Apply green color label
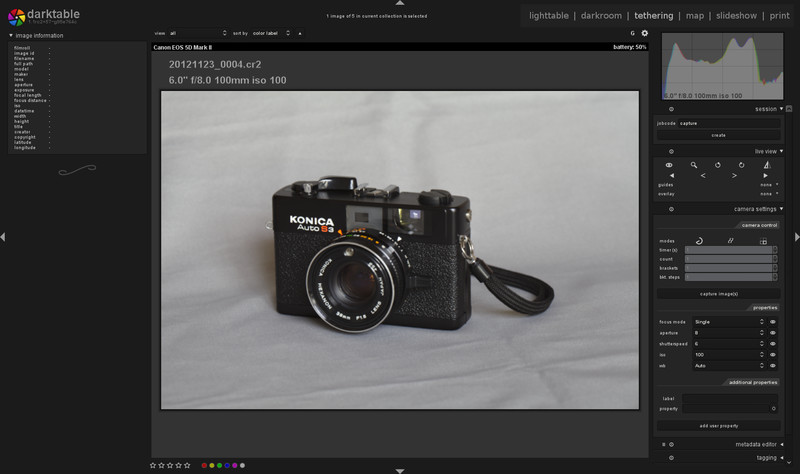Image resolution: width=800 pixels, height=474 pixels. click(x=219, y=465)
